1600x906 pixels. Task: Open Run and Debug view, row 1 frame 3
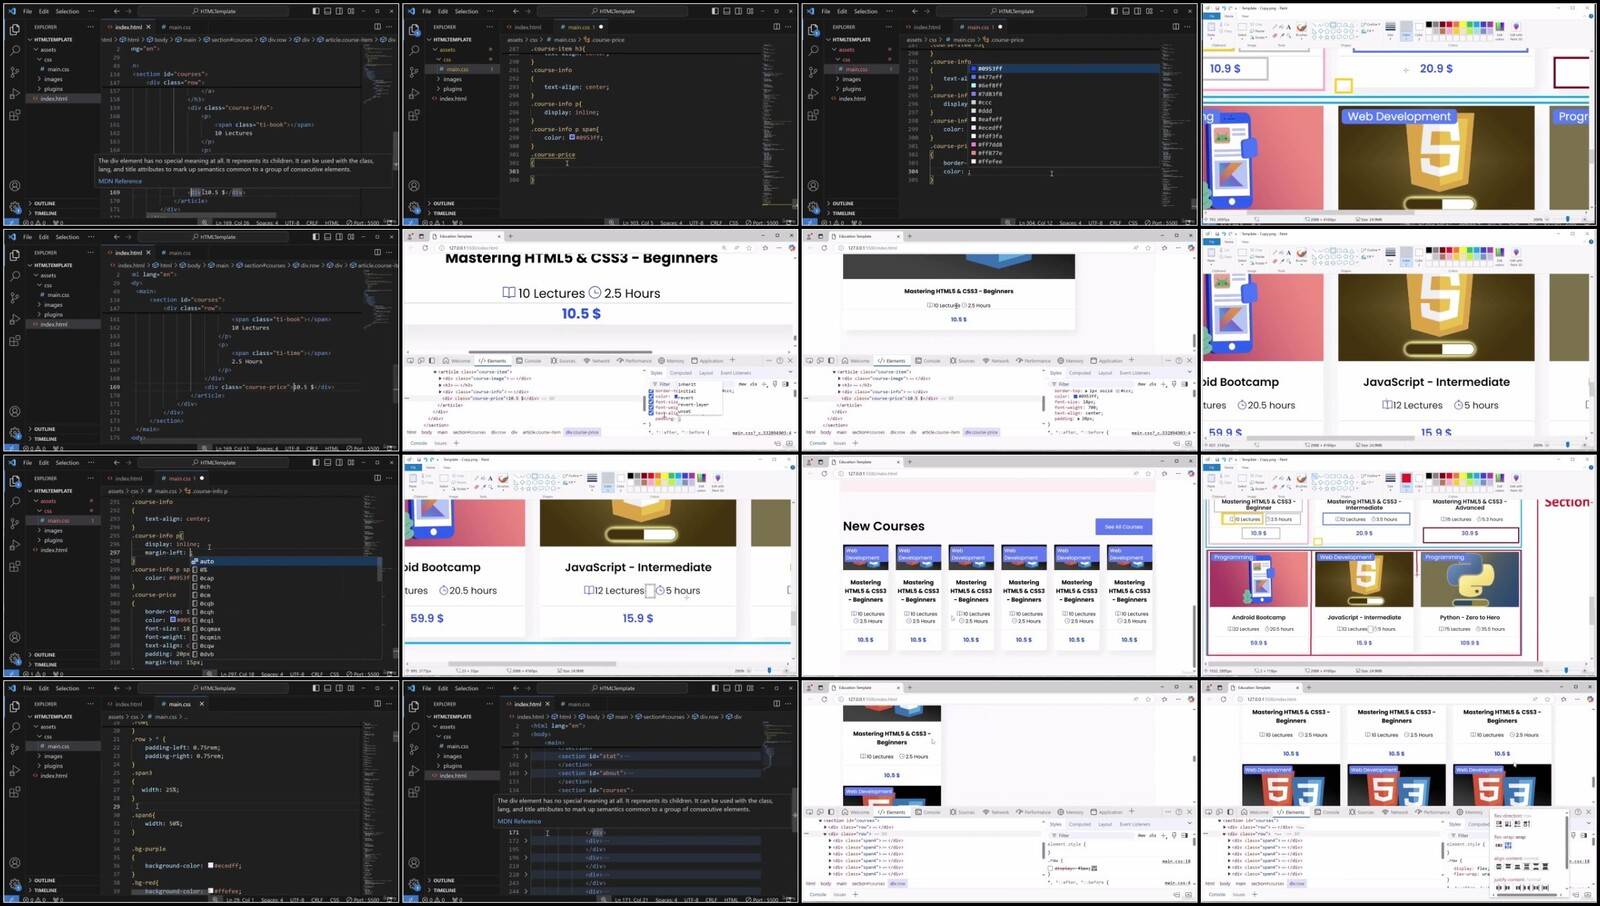[x=814, y=93]
